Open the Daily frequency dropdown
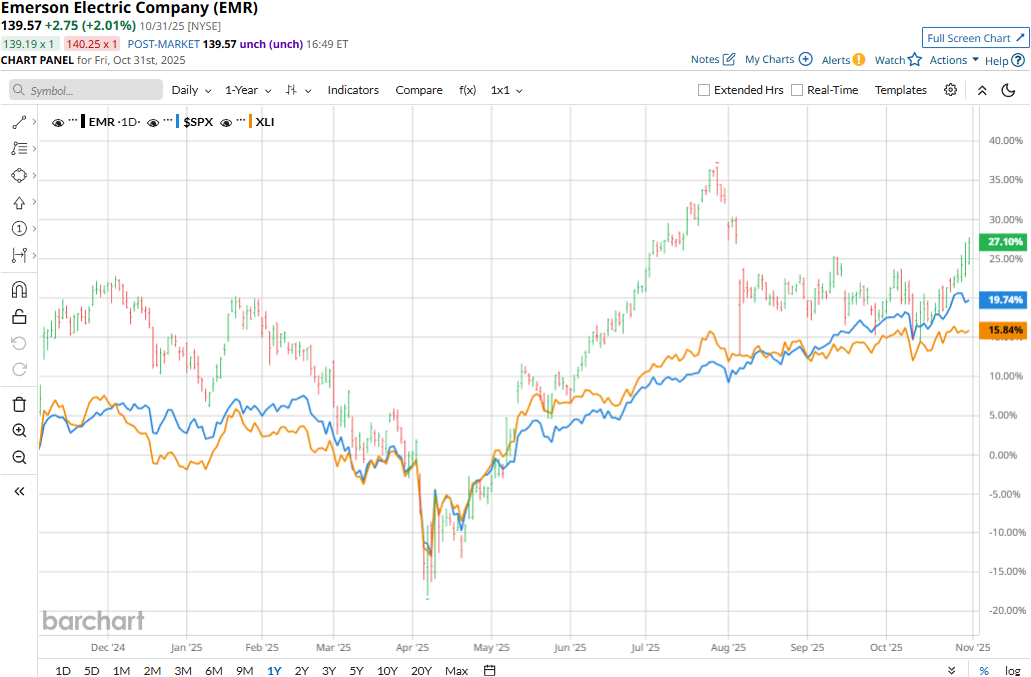This screenshot has width=1031, height=677. 190,90
